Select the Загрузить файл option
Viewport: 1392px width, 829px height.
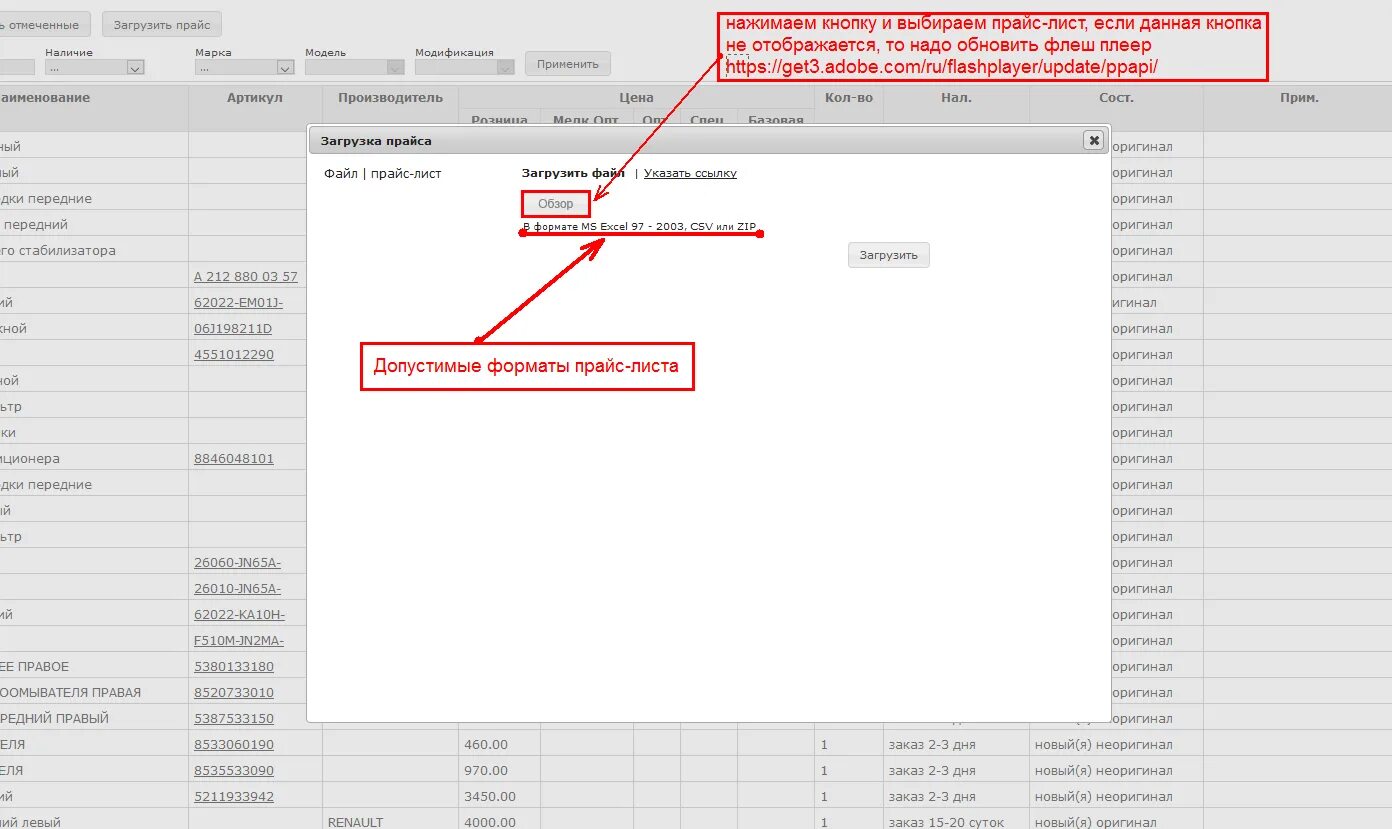[573, 173]
